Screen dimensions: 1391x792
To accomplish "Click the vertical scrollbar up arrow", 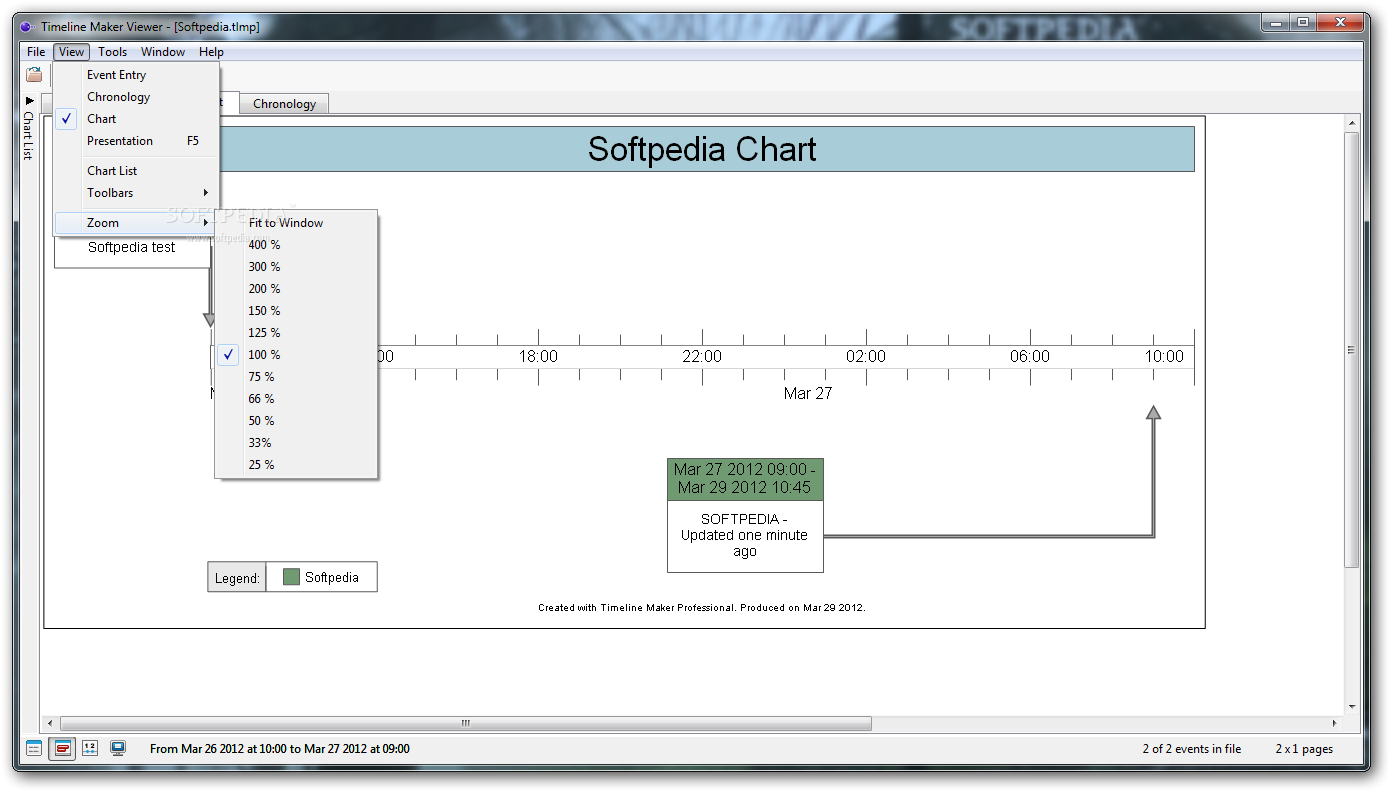I will click(x=1351, y=123).
